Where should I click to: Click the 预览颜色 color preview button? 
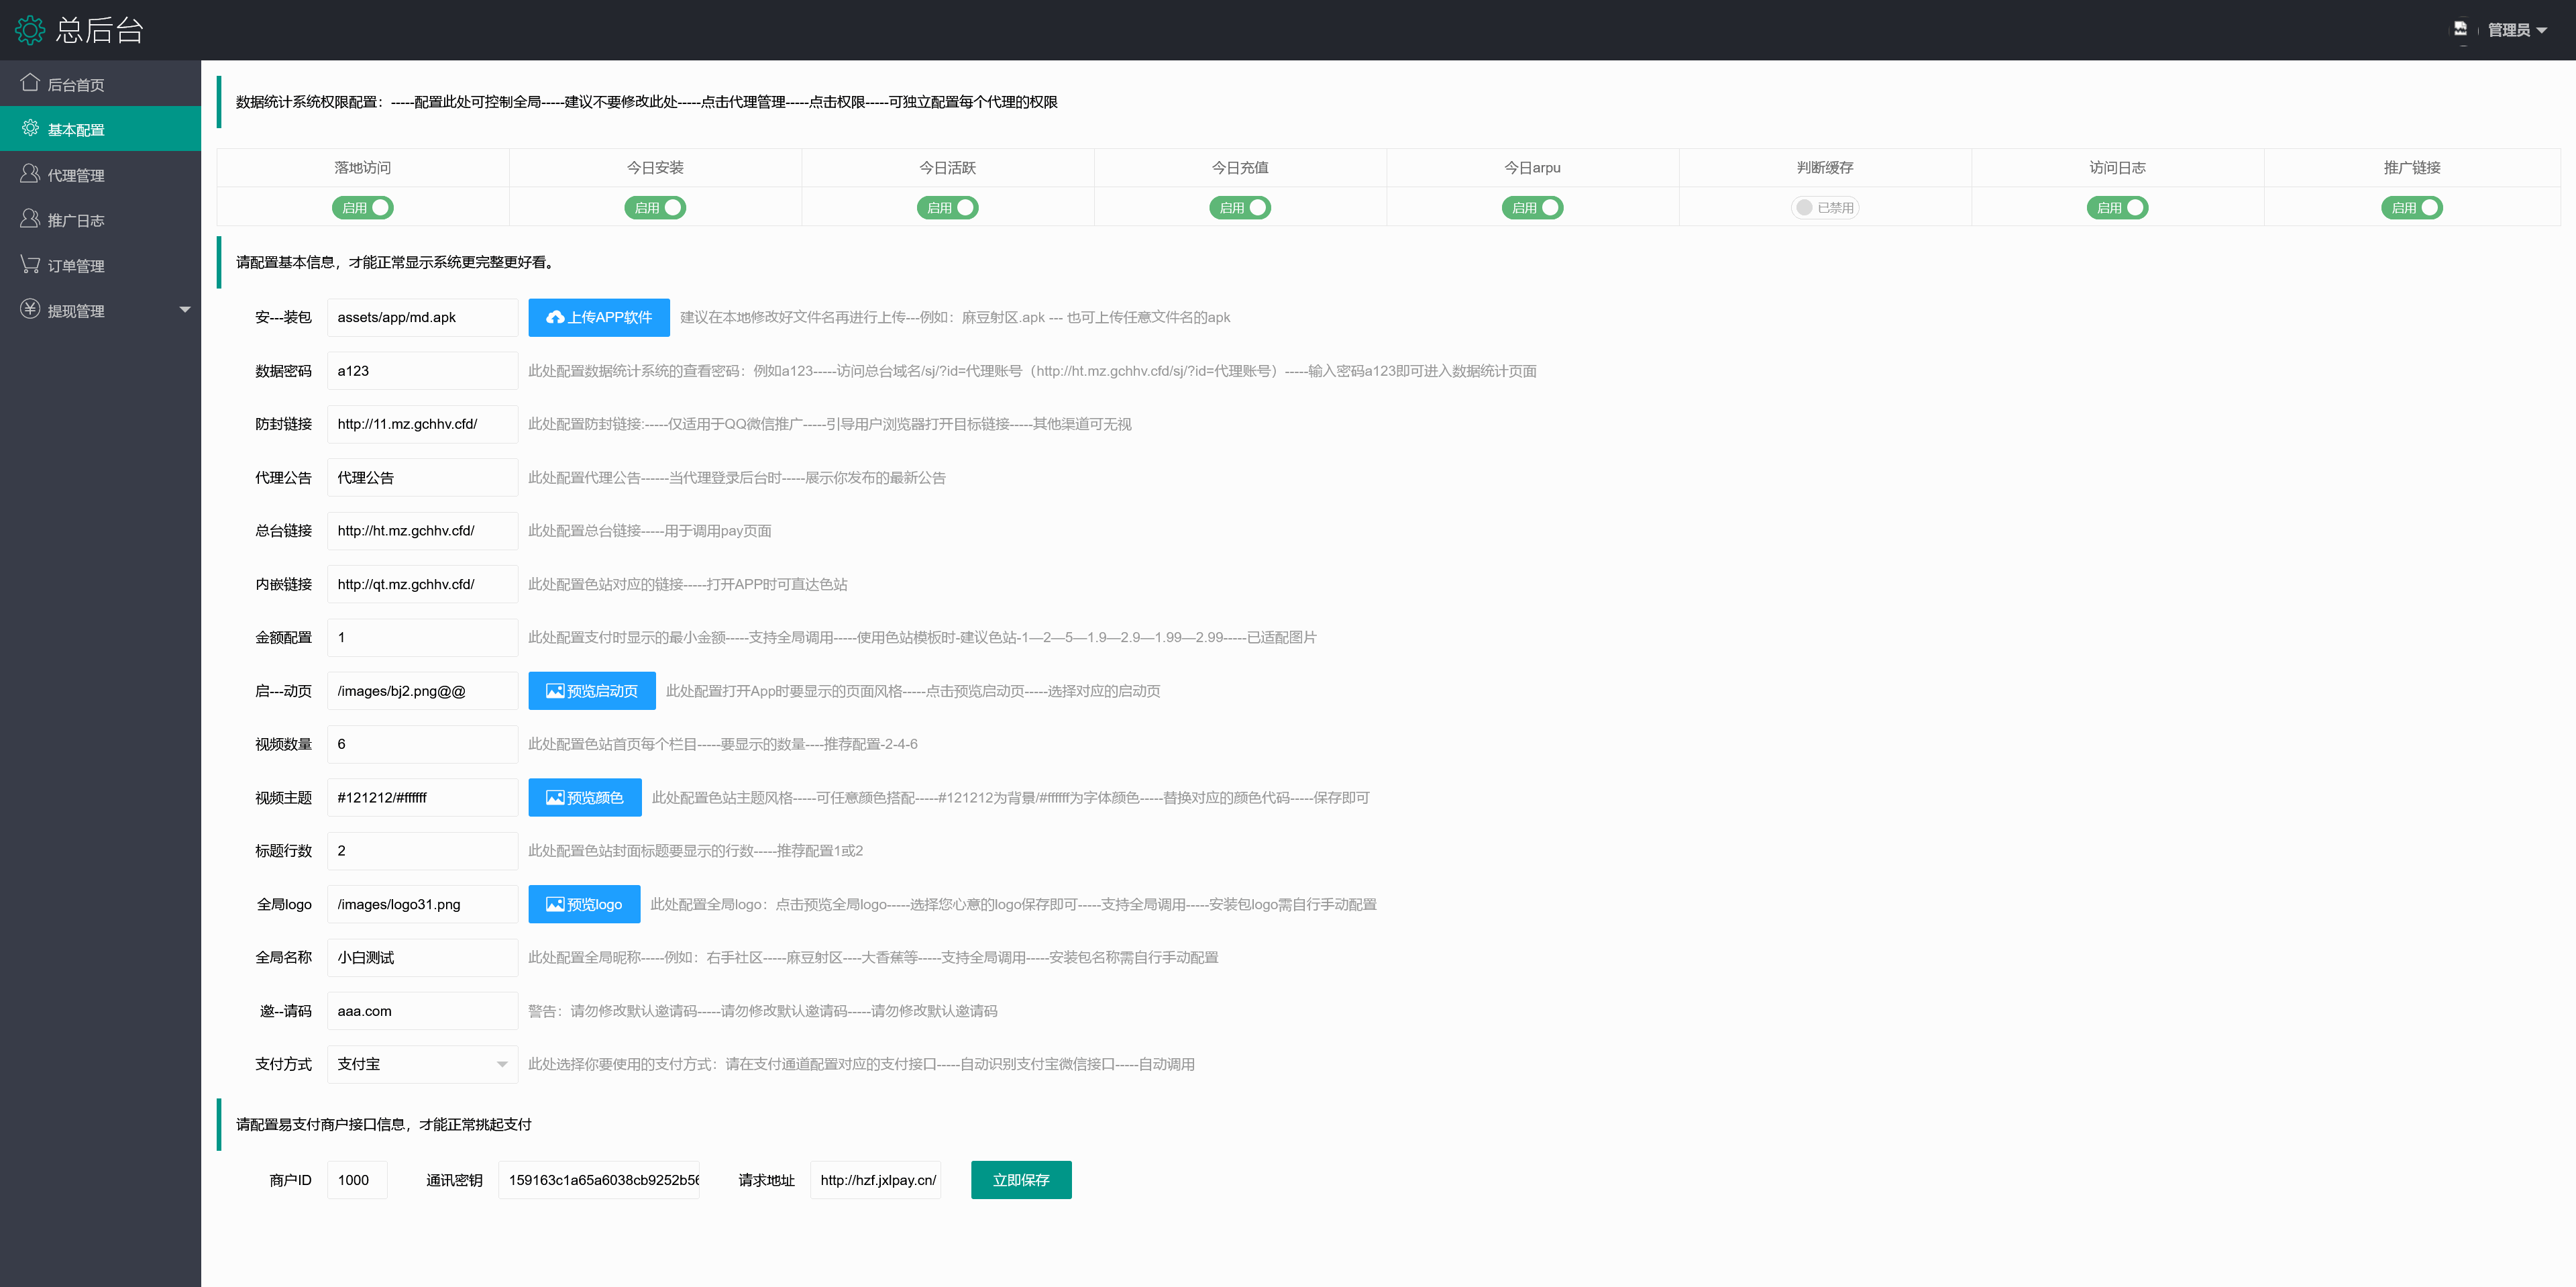click(x=585, y=798)
